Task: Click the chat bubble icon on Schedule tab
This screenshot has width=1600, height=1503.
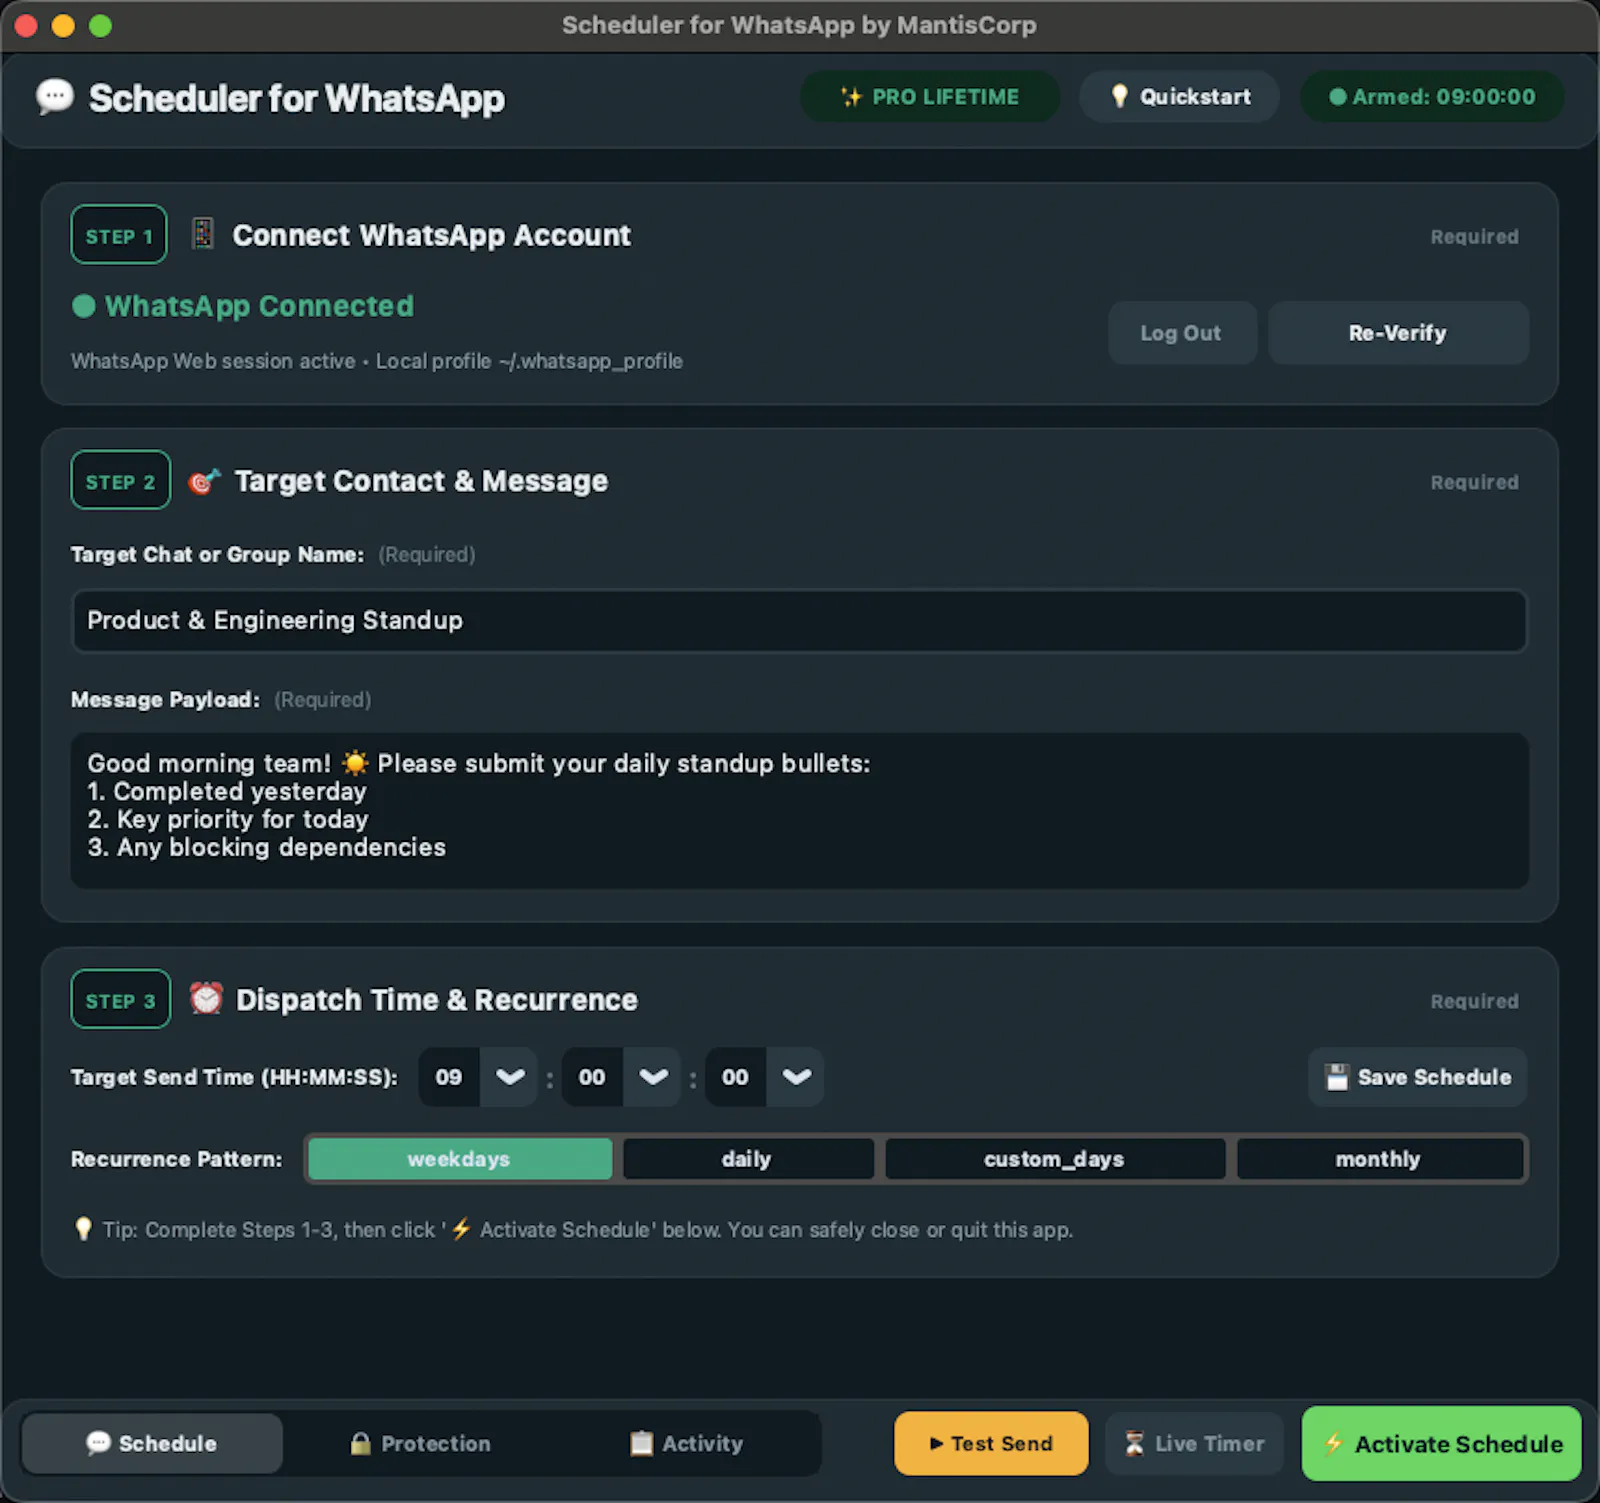Action: [x=98, y=1443]
